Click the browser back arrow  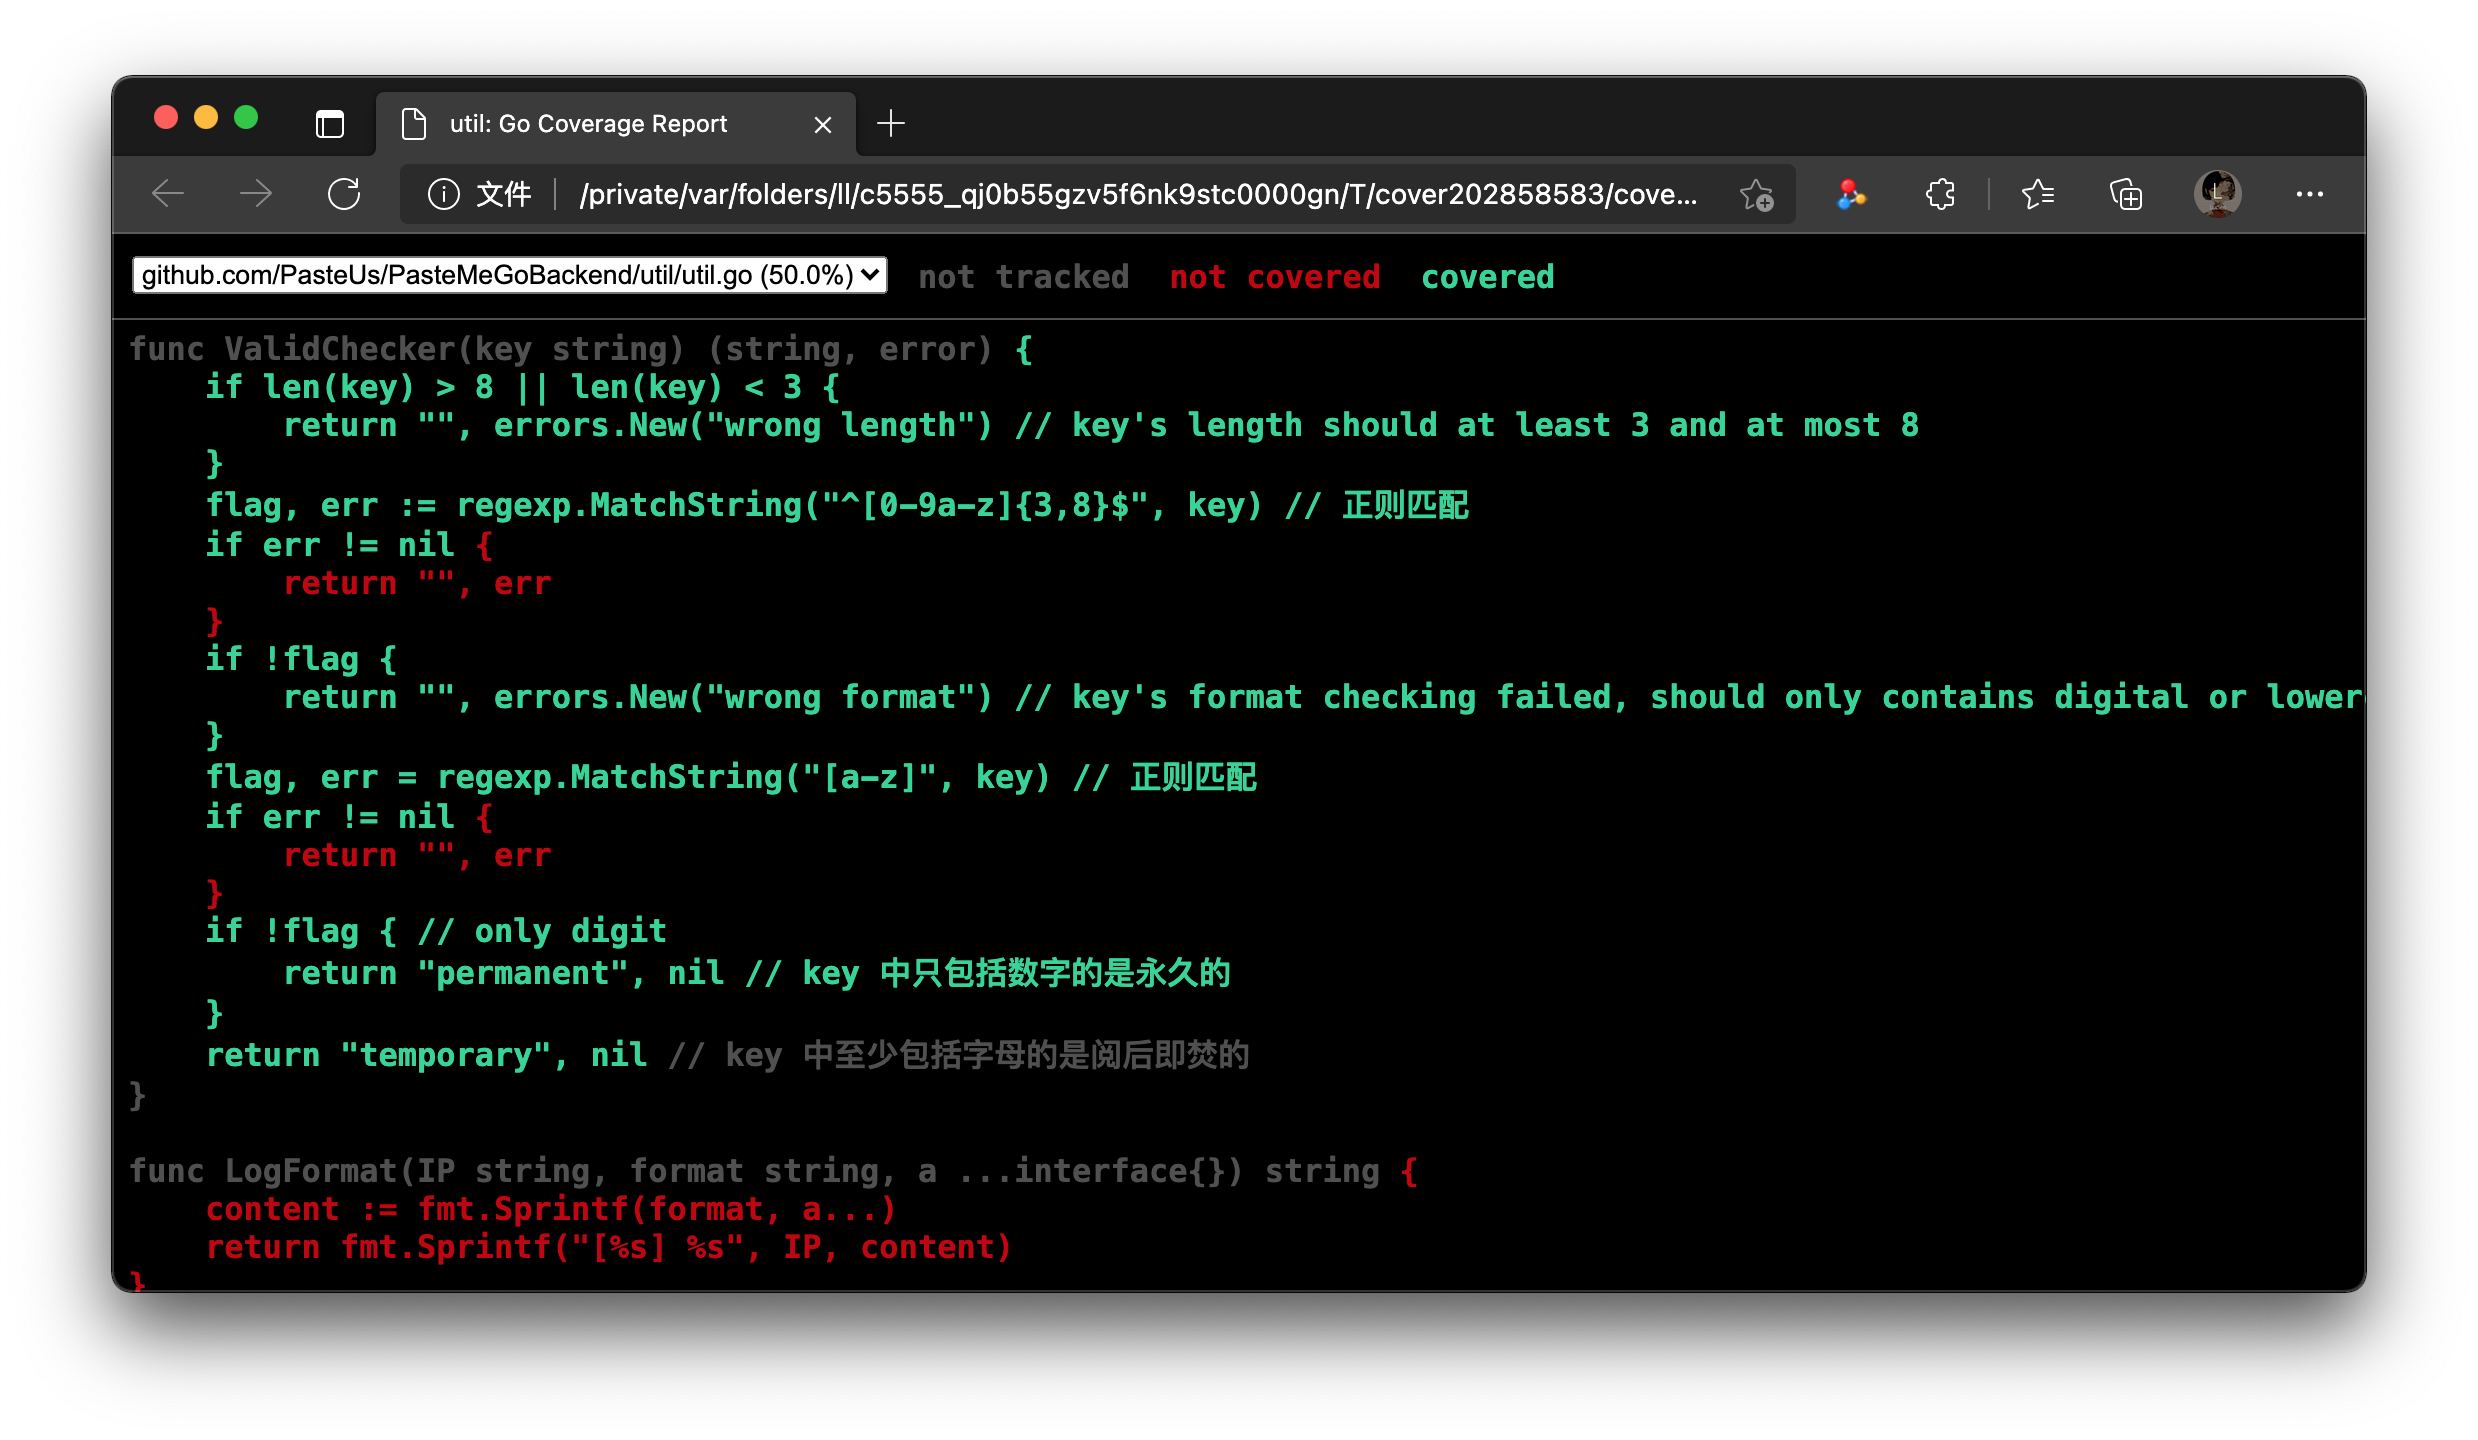pyautogui.click(x=168, y=194)
